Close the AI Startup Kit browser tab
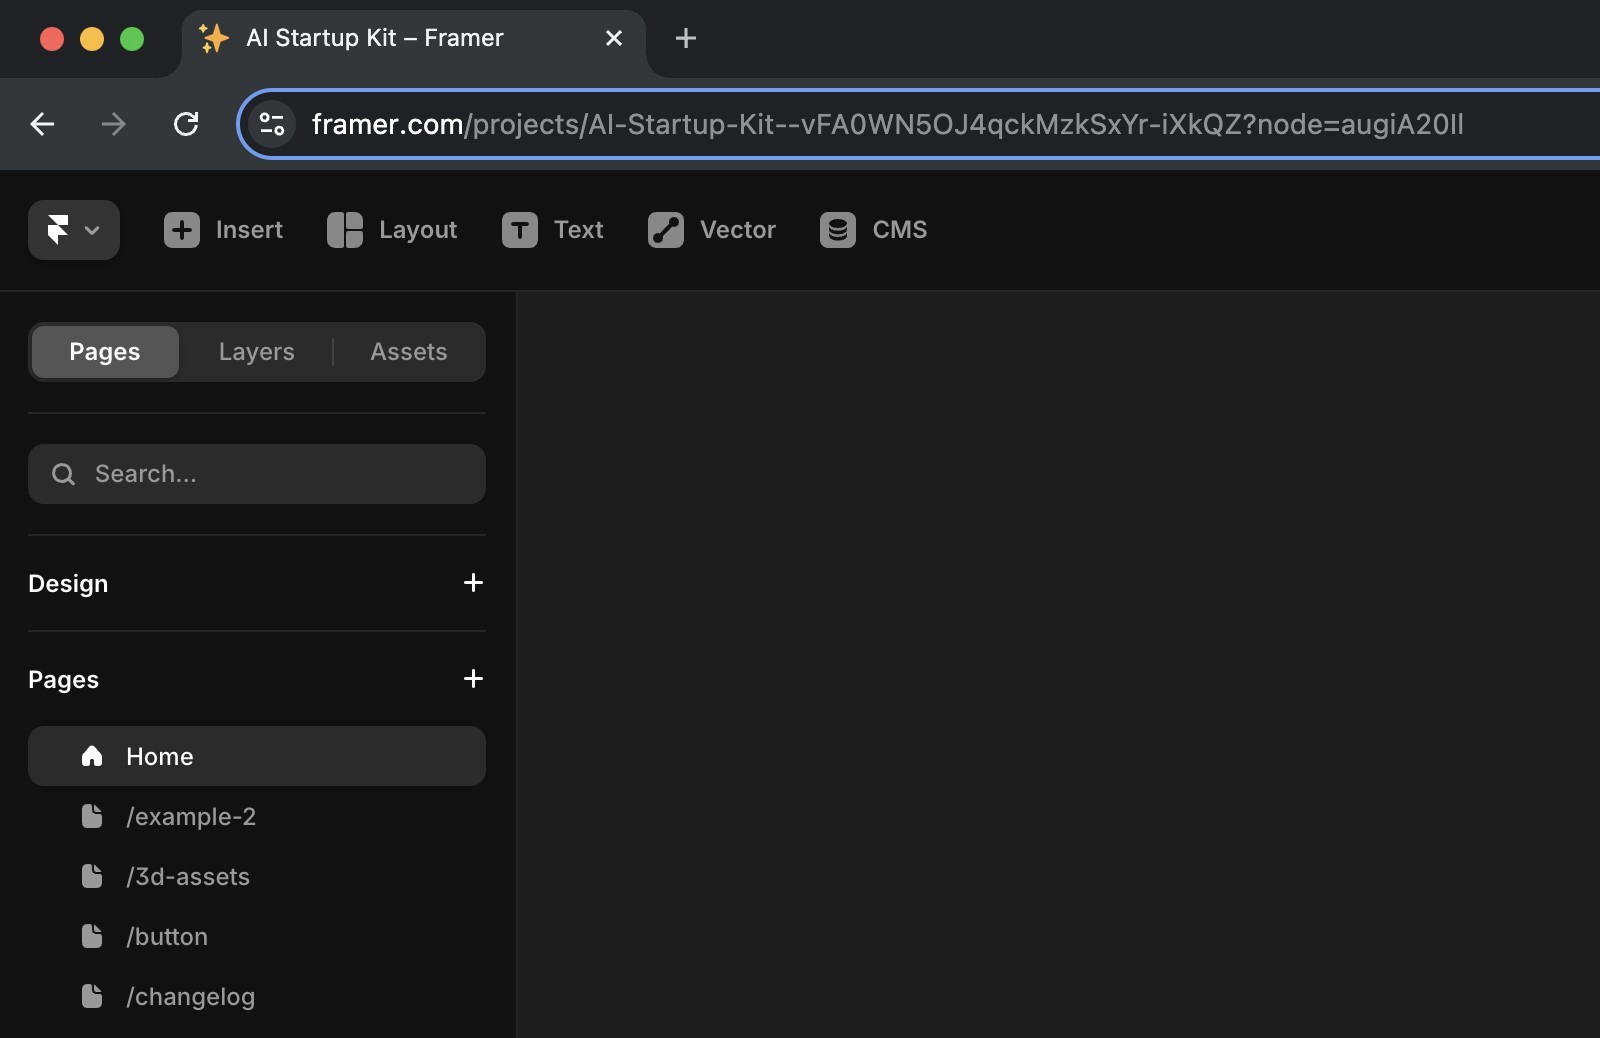 click(614, 38)
